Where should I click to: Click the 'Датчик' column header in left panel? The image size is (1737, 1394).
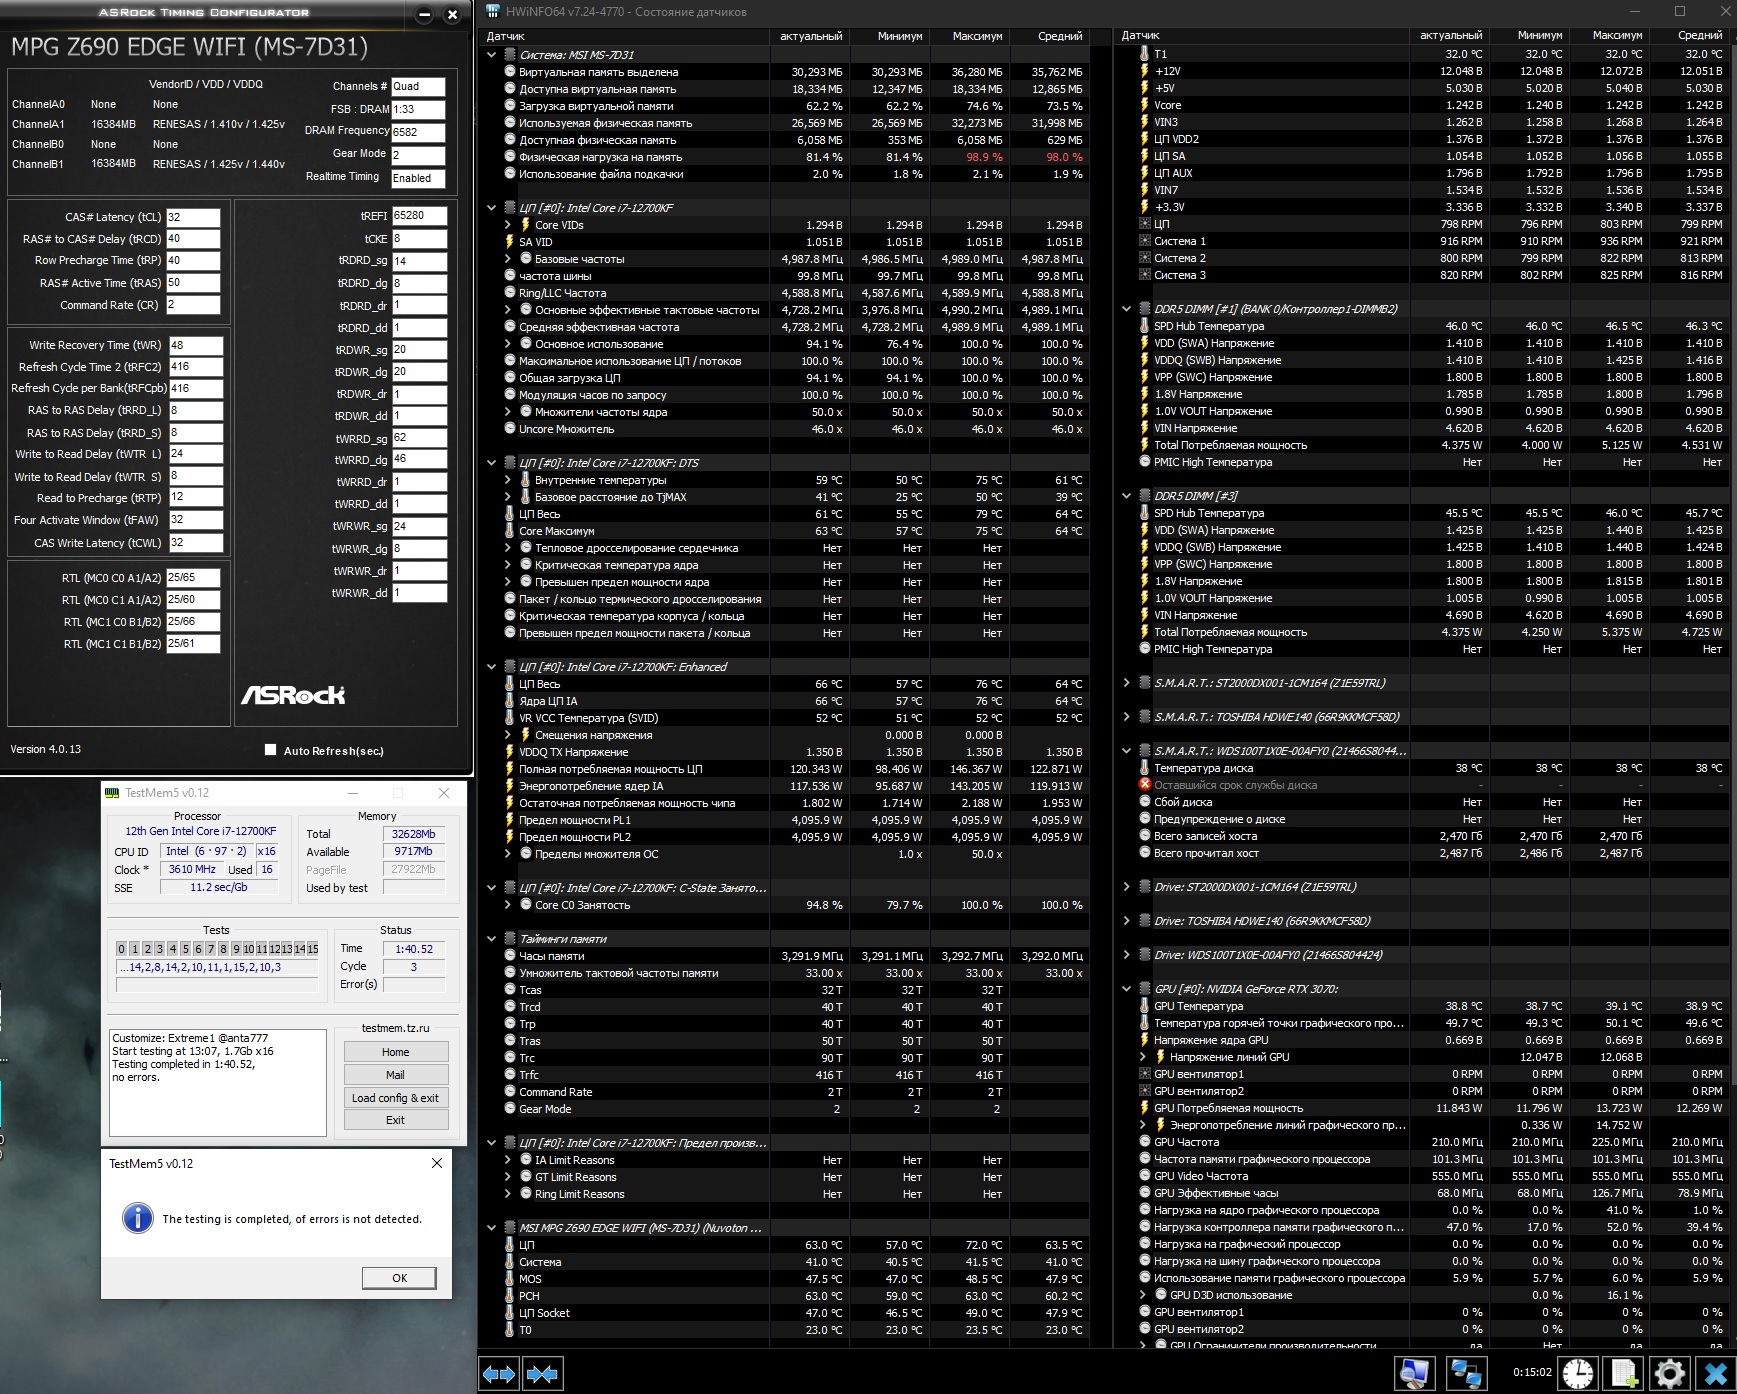click(625, 36)
